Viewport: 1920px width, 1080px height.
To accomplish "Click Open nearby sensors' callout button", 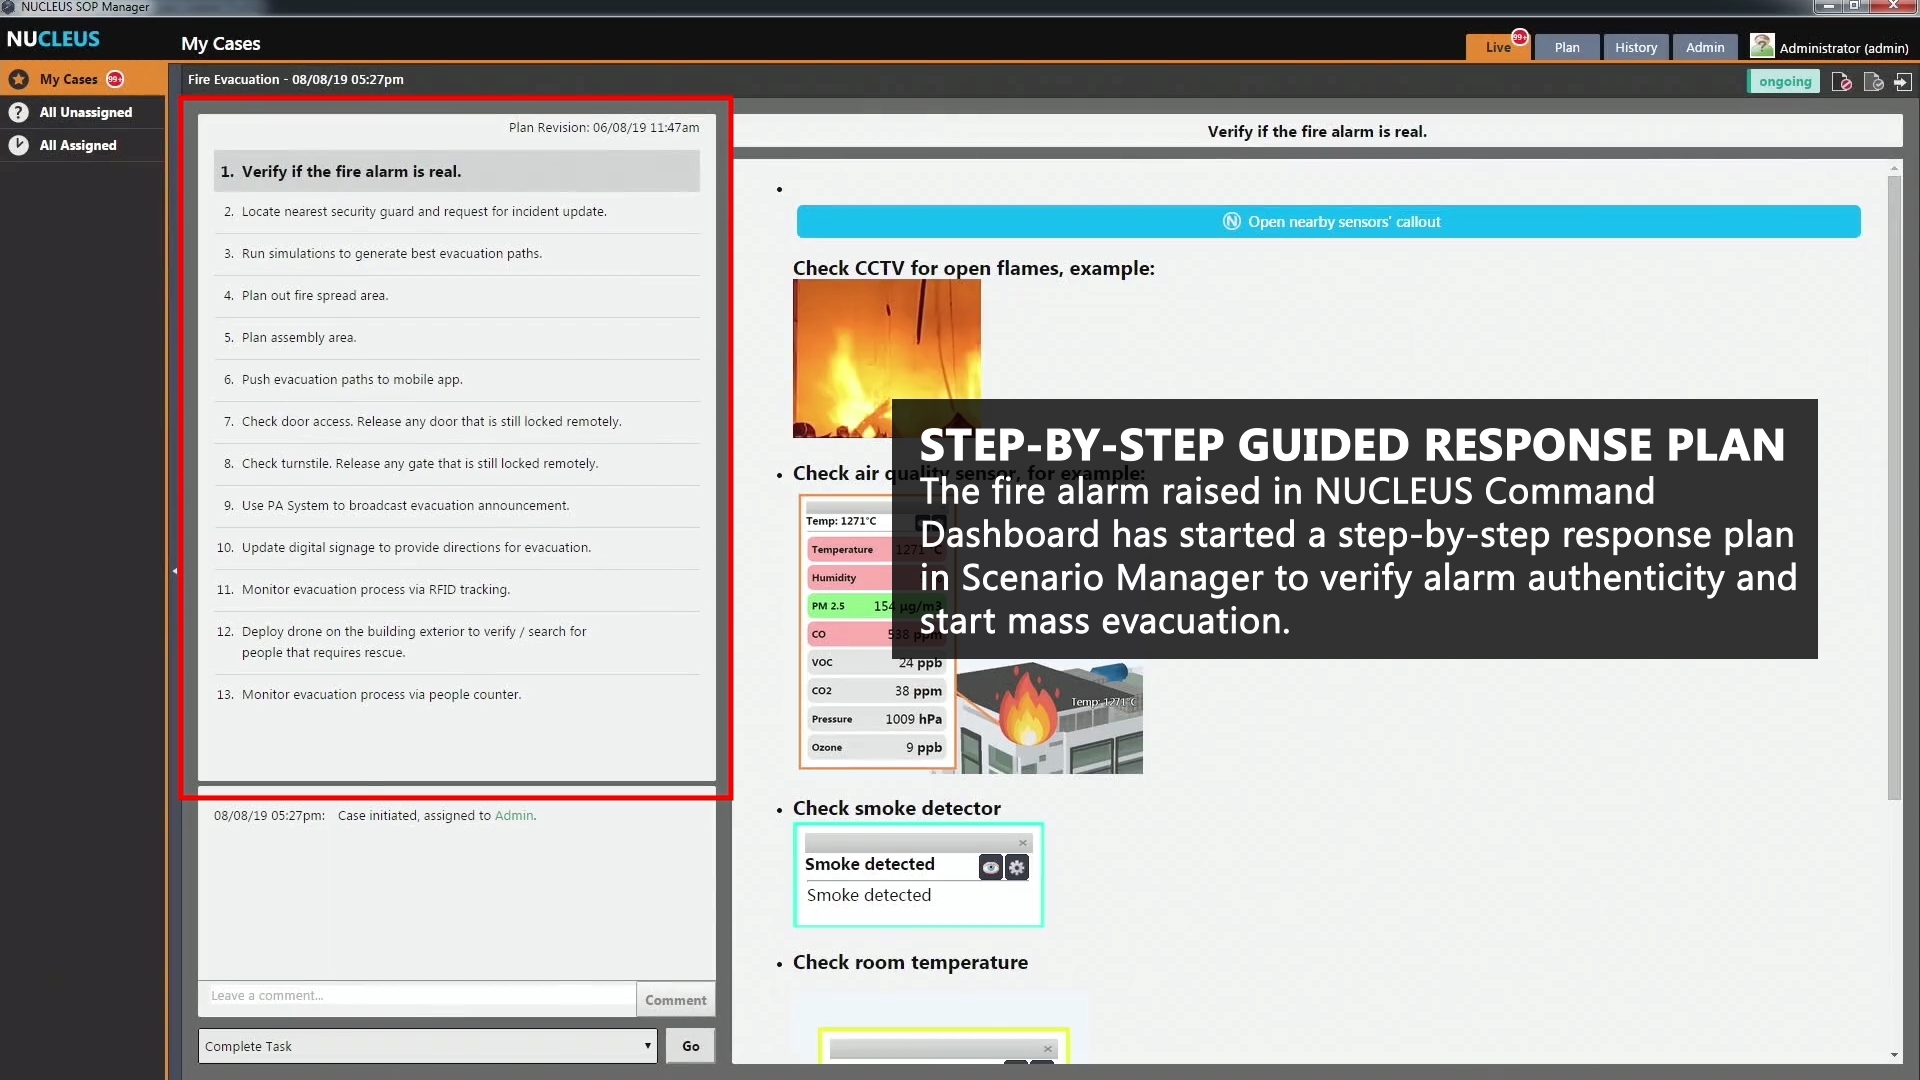I will [x=1328, y=222].
